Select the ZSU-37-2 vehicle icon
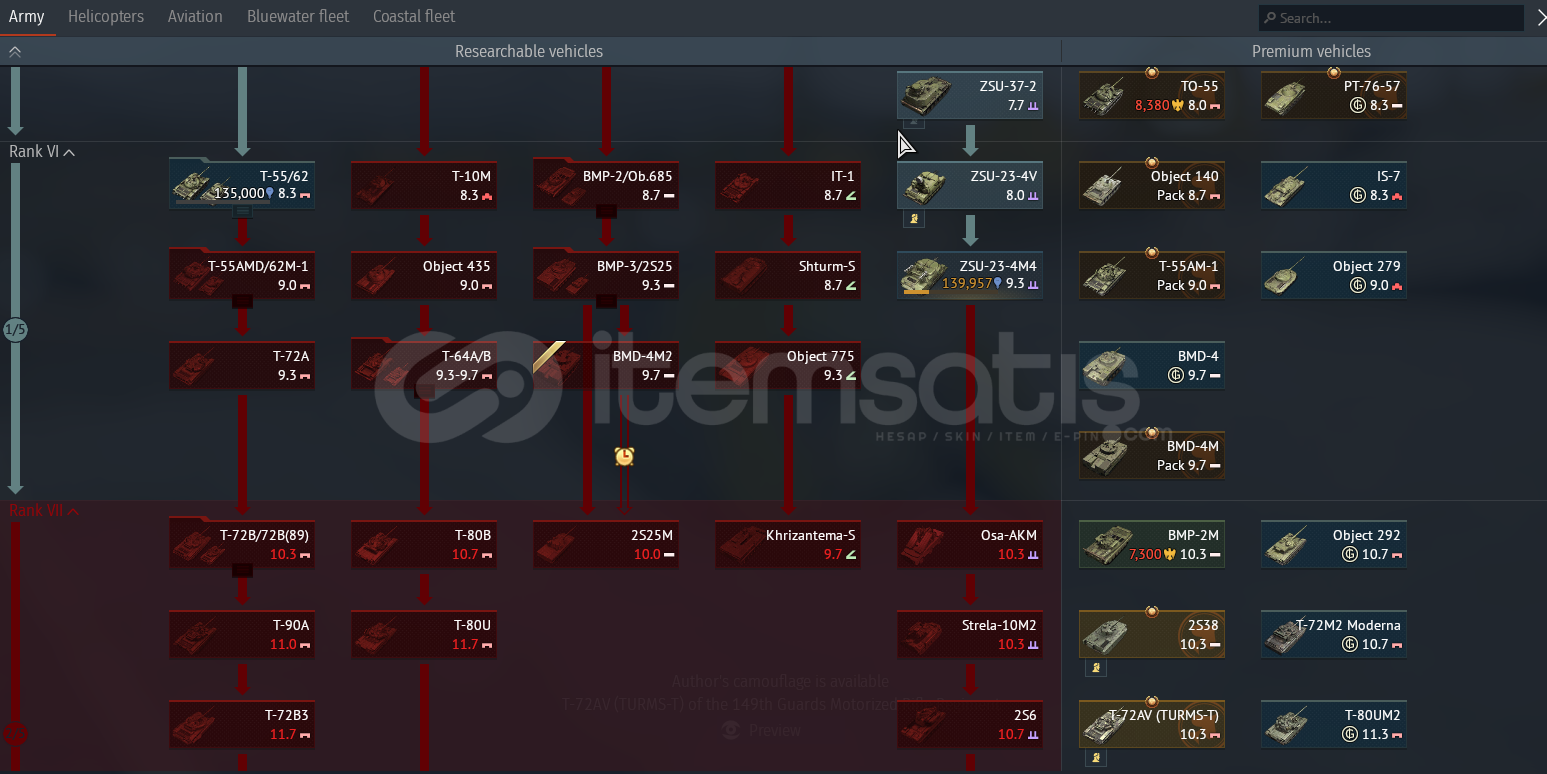The height and width of the screenshot is (774, 1547). (926, 96)
